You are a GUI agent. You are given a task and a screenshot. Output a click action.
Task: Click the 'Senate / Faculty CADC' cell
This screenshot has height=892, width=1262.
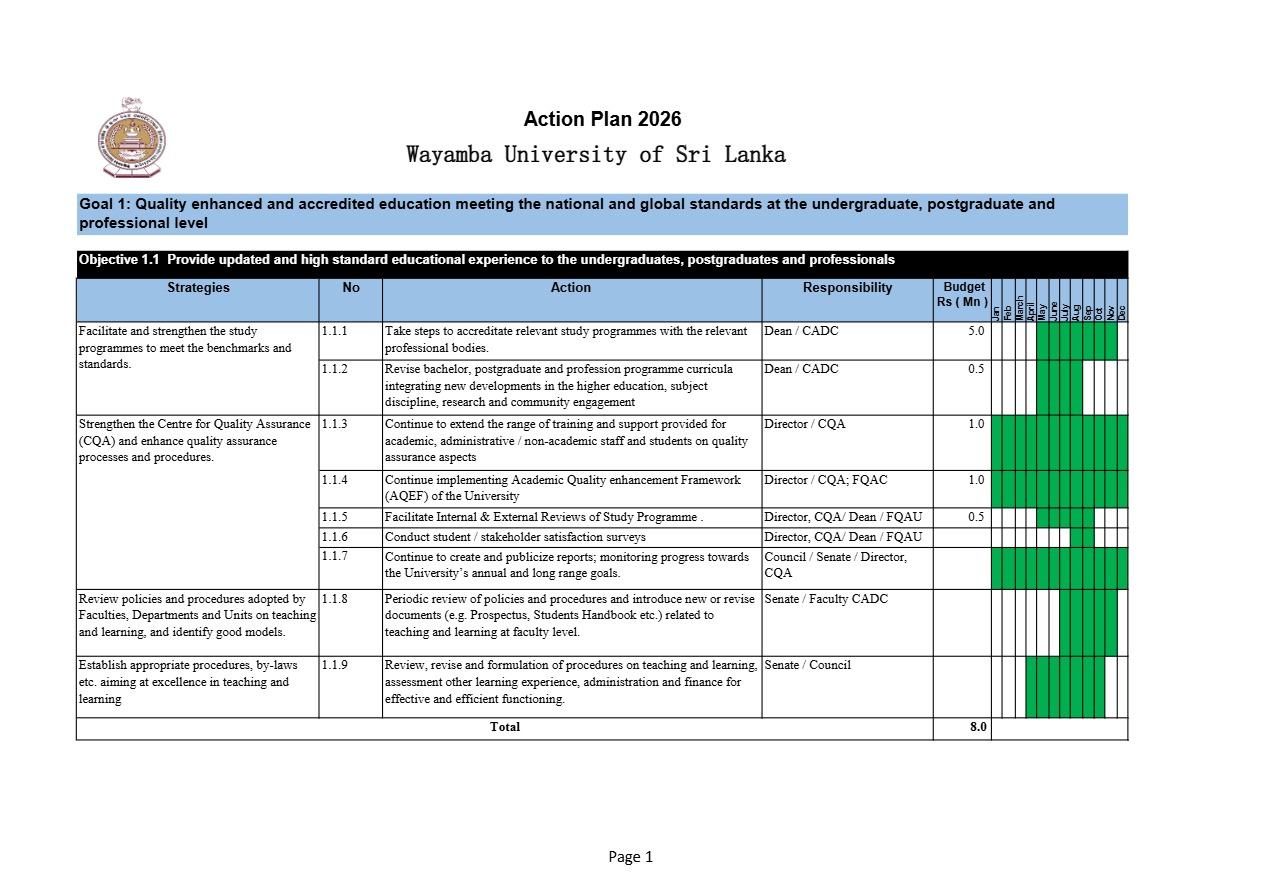tap(847, 622)
